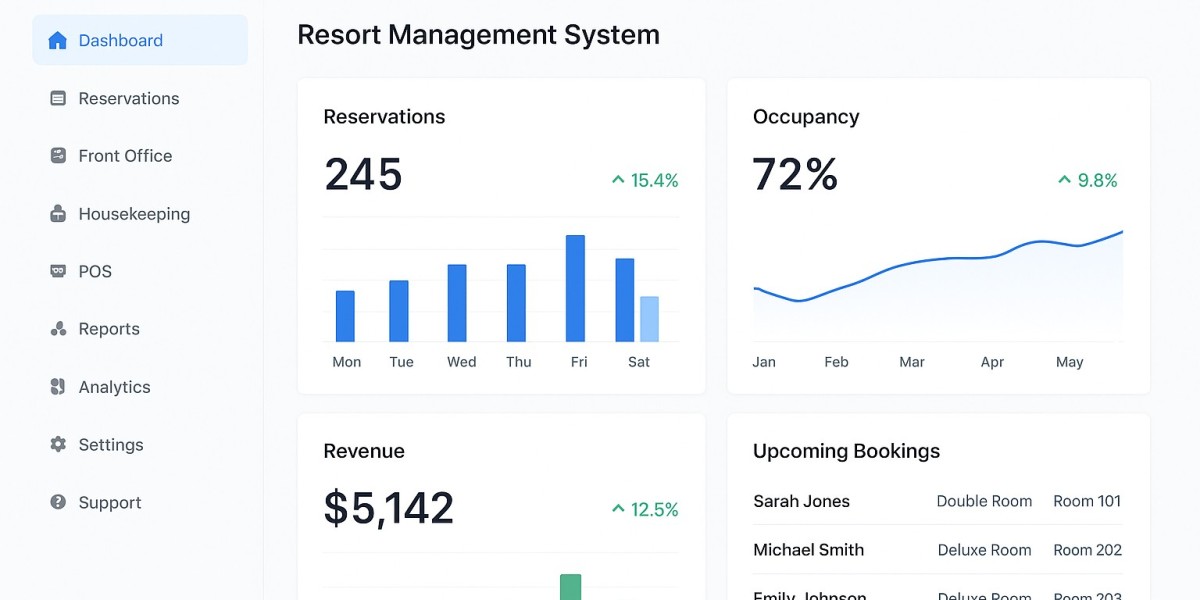The width and height of the screenshot is (1200, 600).
Task: Select the Sarah Jones booking
Action: [937, 501]
